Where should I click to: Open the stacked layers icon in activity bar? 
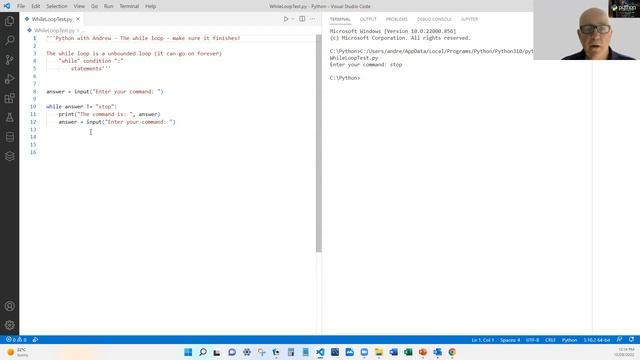click(x=9, y=156)
